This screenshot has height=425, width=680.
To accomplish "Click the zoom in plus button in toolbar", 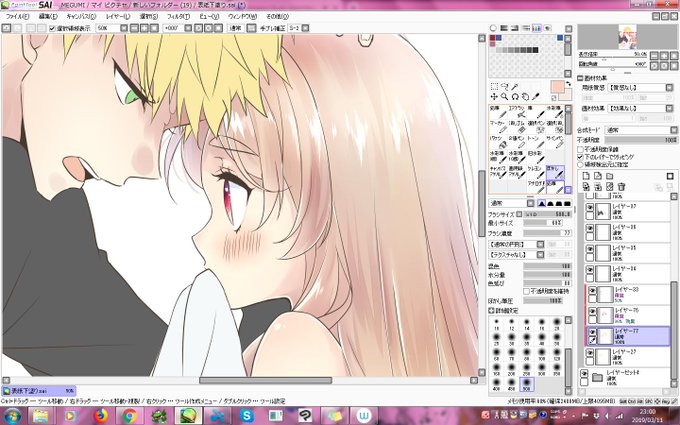I will (144, 28).
